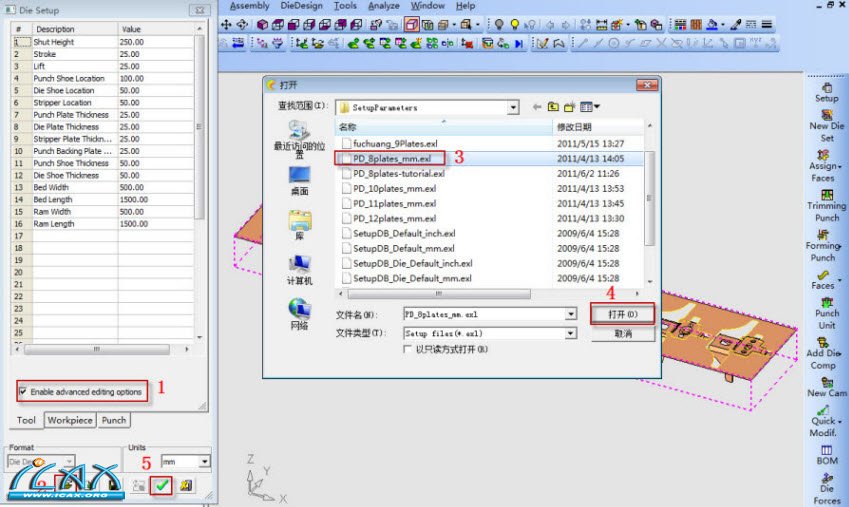Screen dimensions: 849x507
Task: Expand the Assign Faces sidebar dropdown
Action: click(x=839, y=166)
